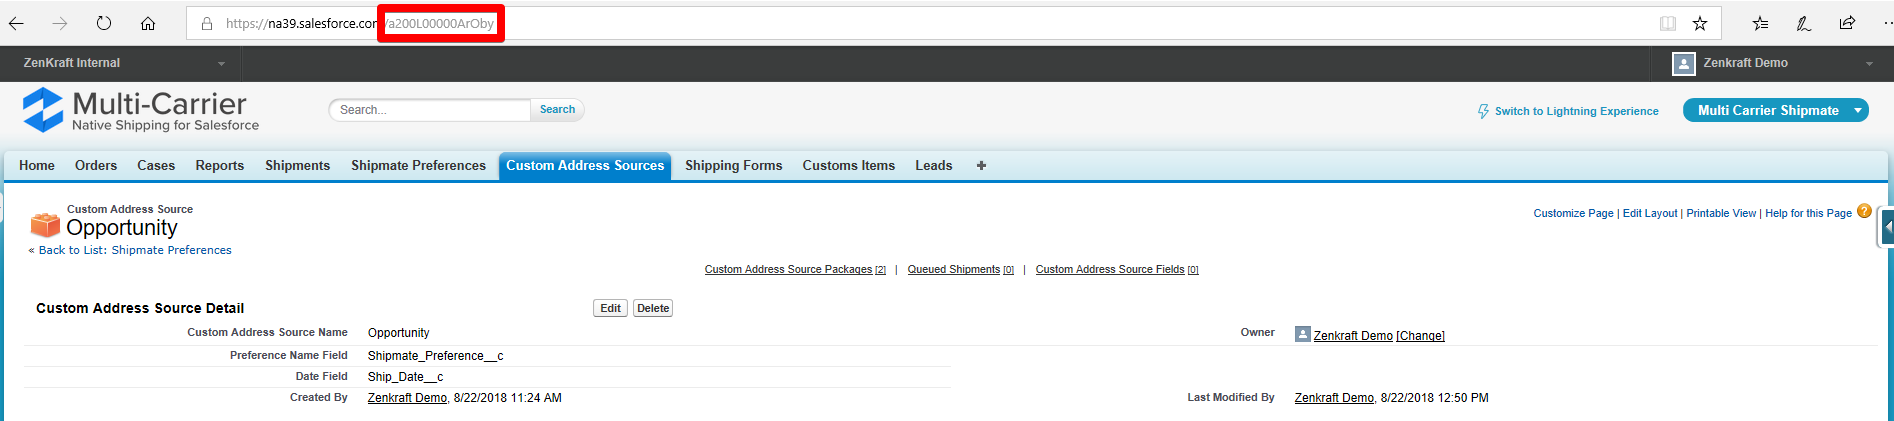Click the owner user icon
Viewport: 1894px width, 421px height.
pos(1302,334)
